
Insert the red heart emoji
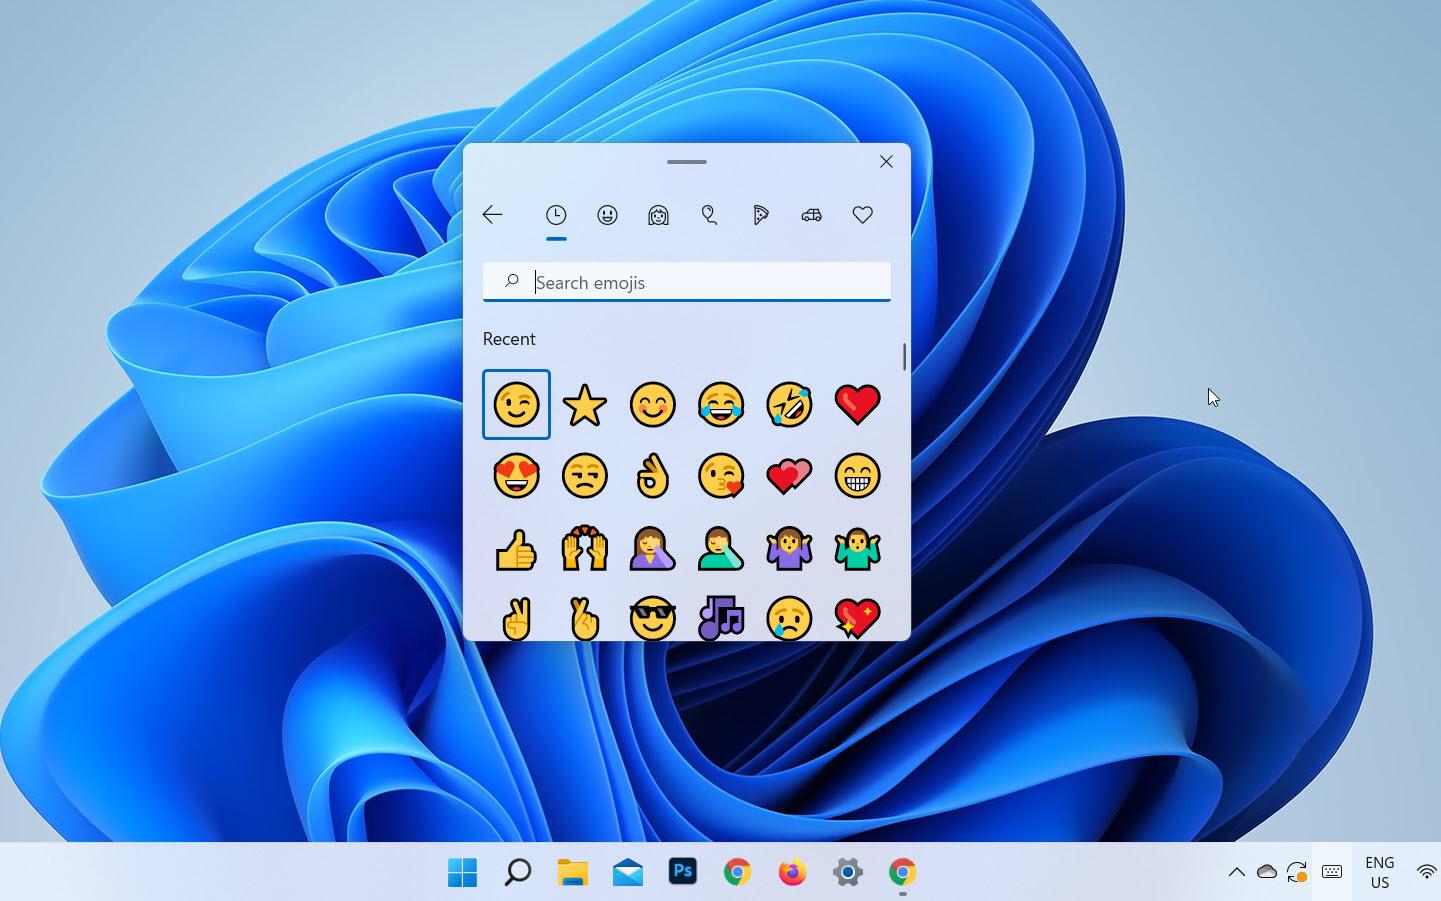click(x=857, y=404)
